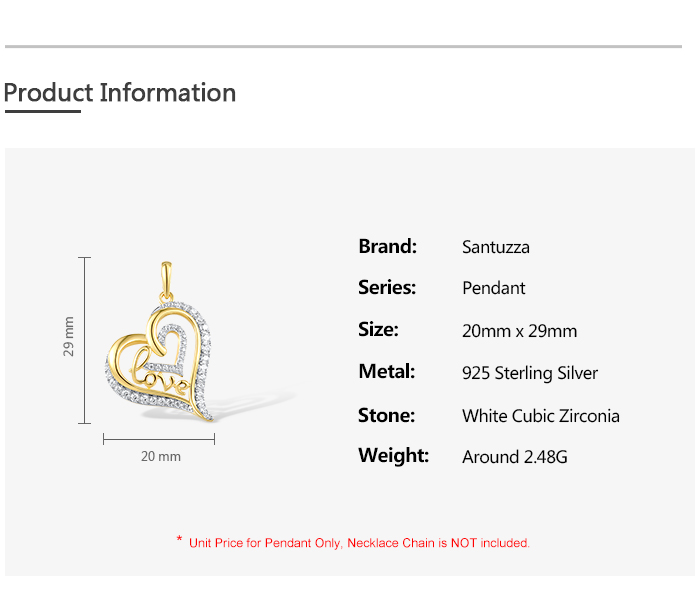Click the vertical height dimension line

point(85,338)
